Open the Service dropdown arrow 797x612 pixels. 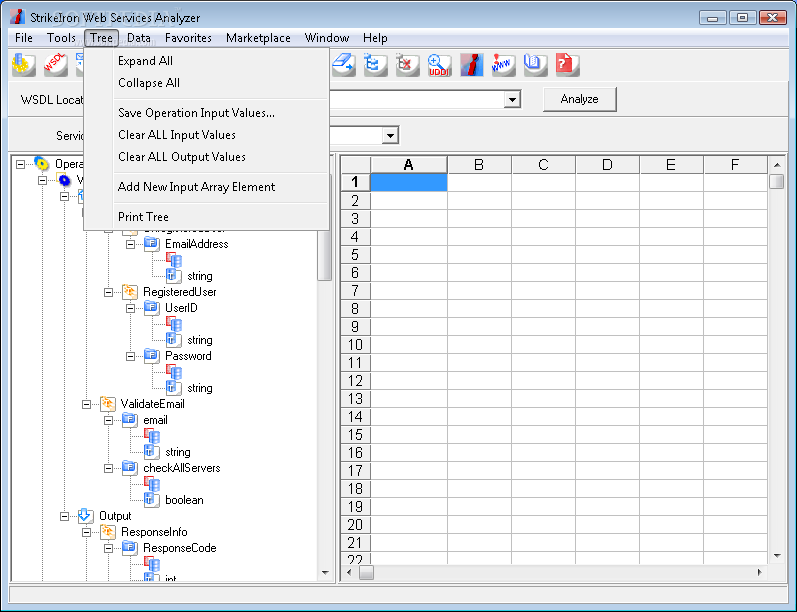click(390, 136)
